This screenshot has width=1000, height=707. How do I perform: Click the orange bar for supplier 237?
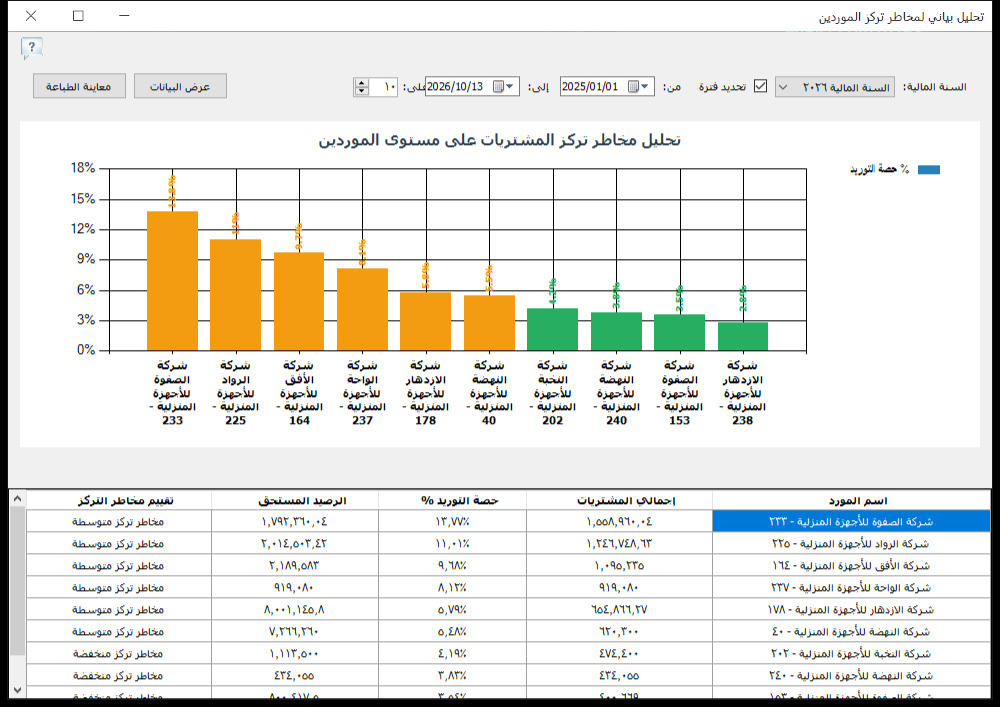tap(362, 309)
